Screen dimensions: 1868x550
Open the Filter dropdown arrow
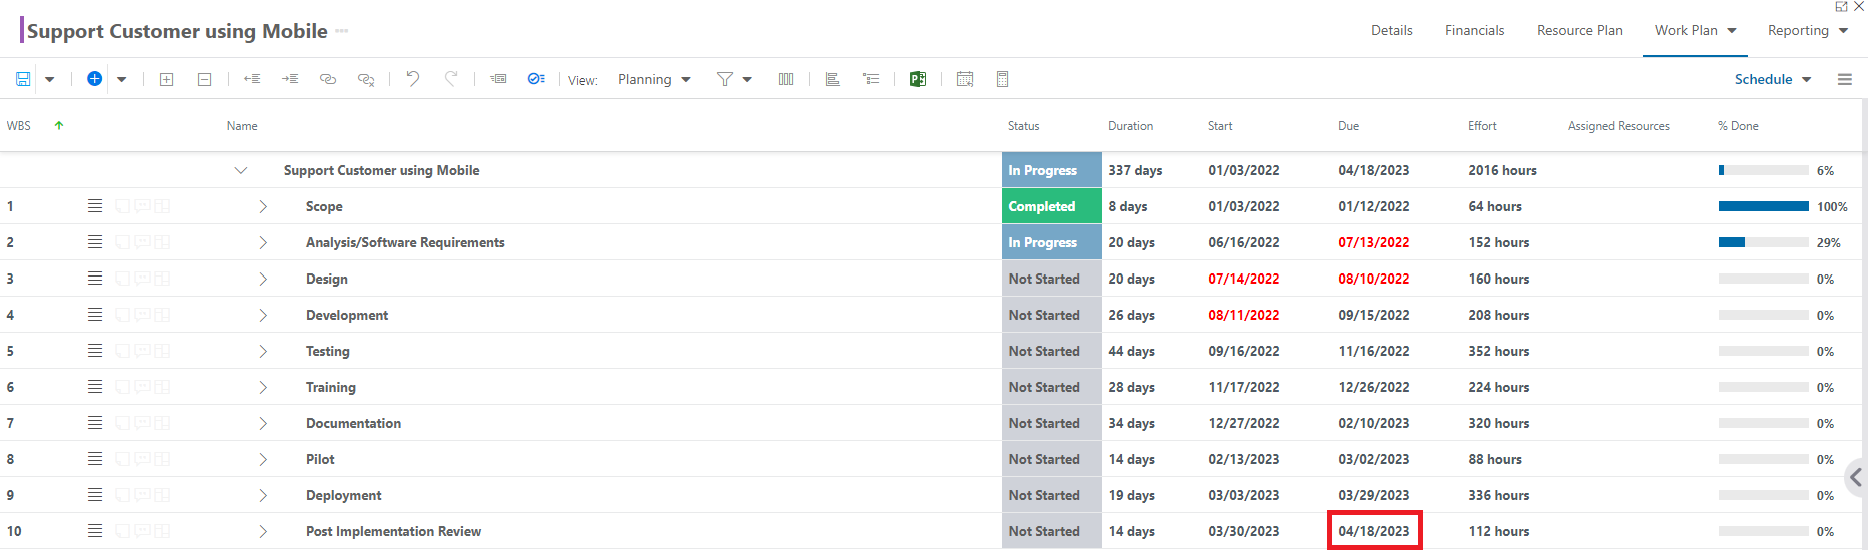(x=747, y=79)
